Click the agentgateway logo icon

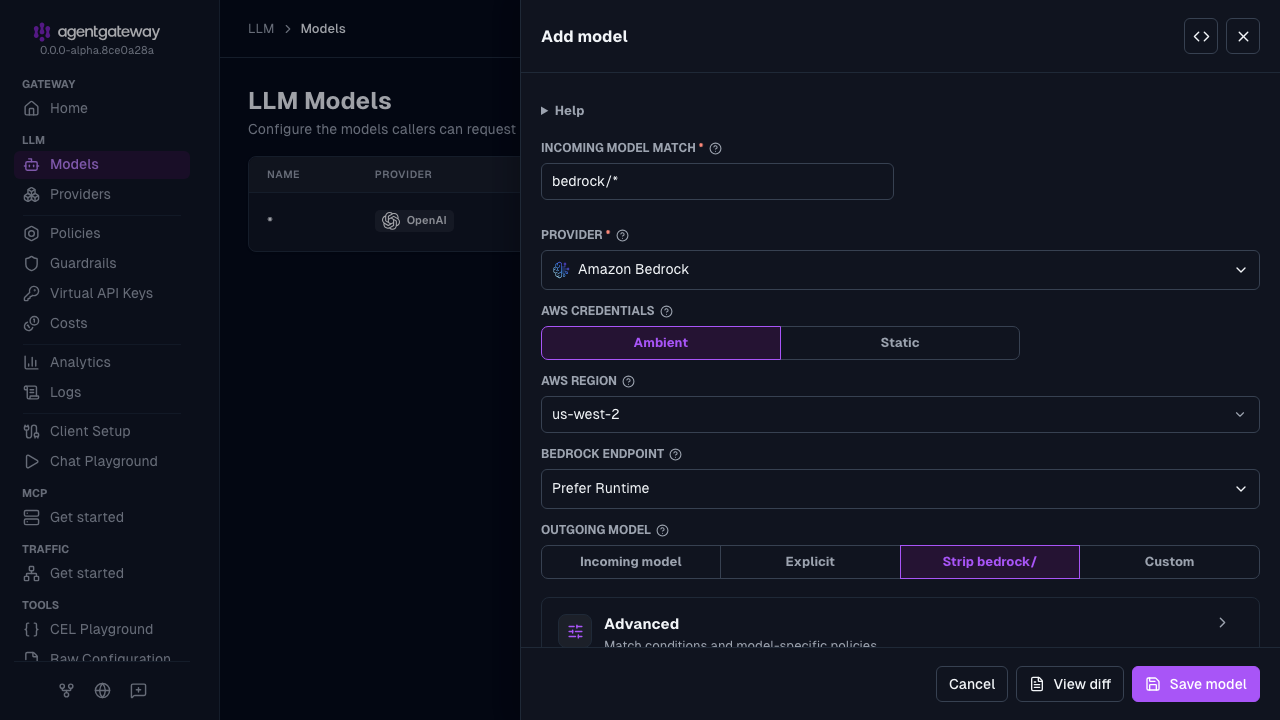click(x=42, y=32)
